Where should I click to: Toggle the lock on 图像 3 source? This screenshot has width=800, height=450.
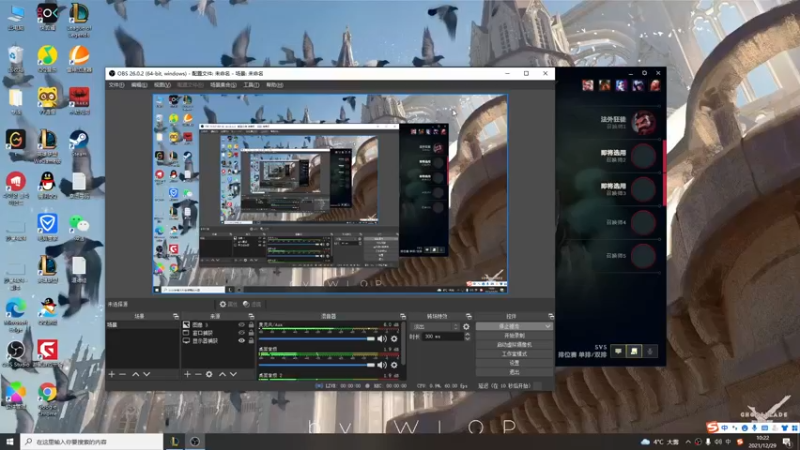251,325
